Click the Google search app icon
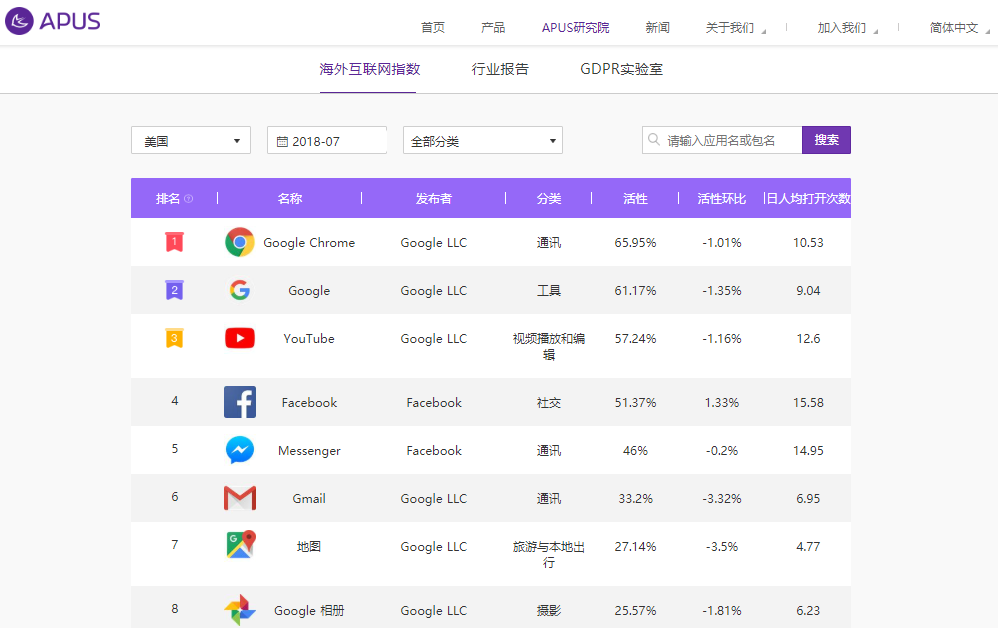 click(240, 290)
